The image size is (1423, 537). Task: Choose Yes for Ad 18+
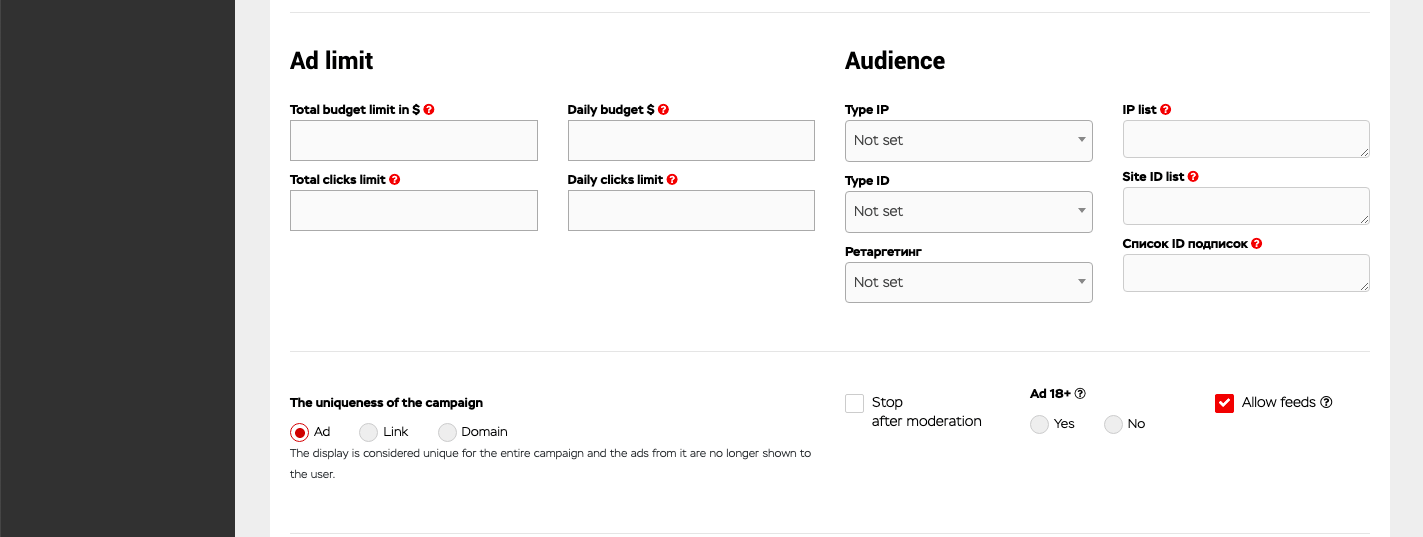[x=1039, y=424]
